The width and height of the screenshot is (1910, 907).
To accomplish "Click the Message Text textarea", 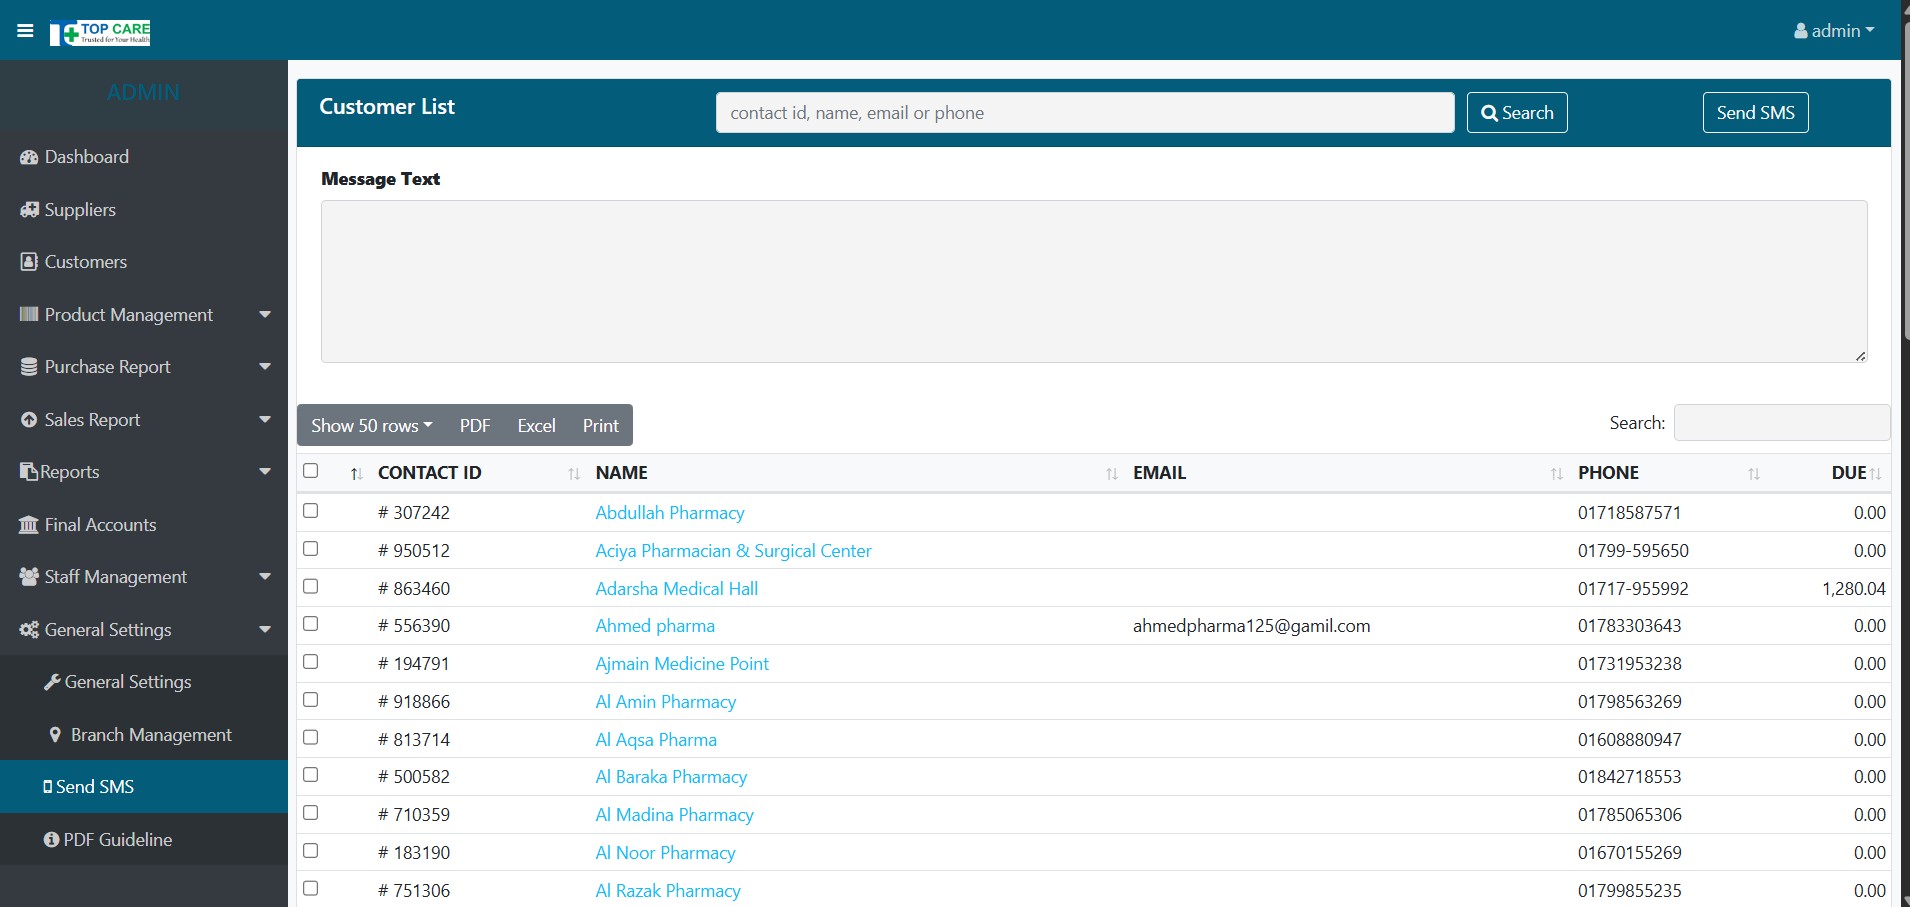I will point(1093,281).
